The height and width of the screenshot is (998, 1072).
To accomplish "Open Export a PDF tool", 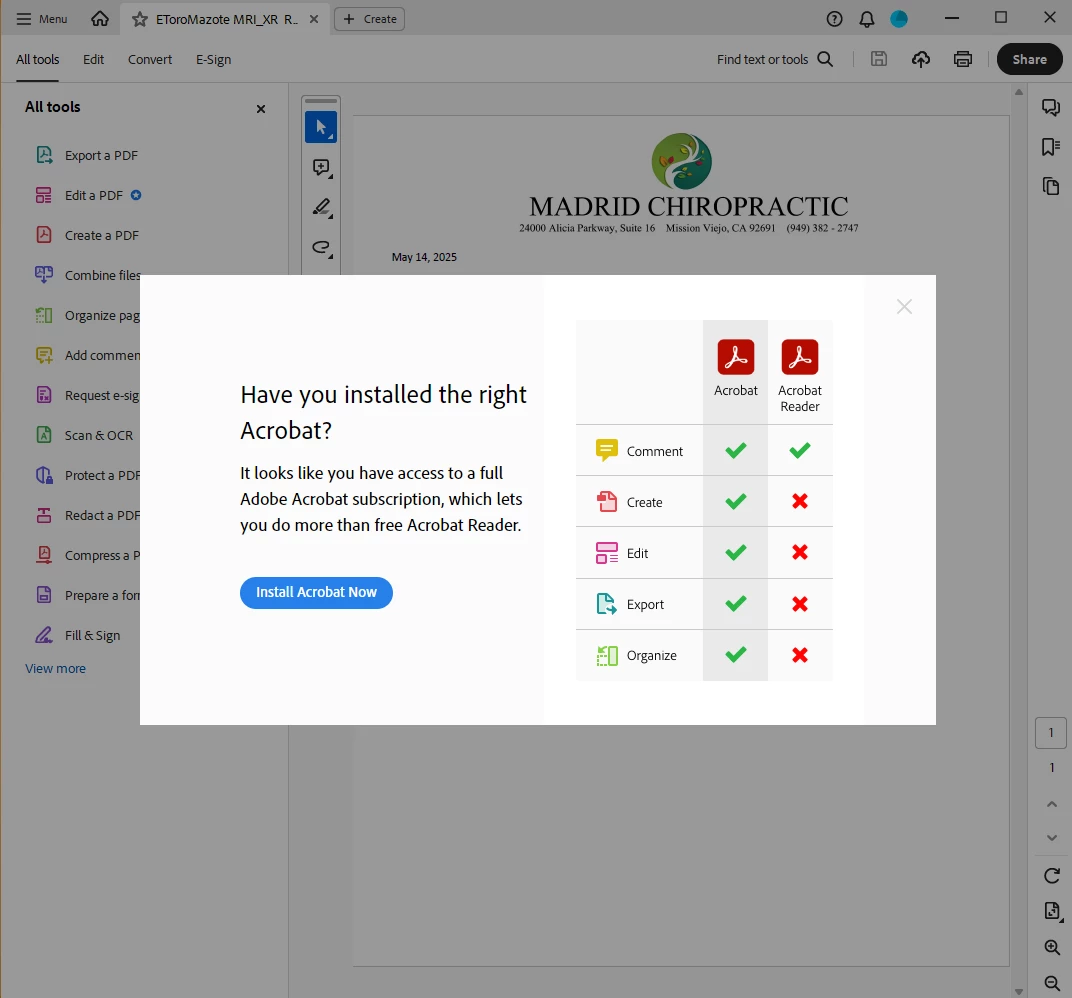I will tap(87, 155).
